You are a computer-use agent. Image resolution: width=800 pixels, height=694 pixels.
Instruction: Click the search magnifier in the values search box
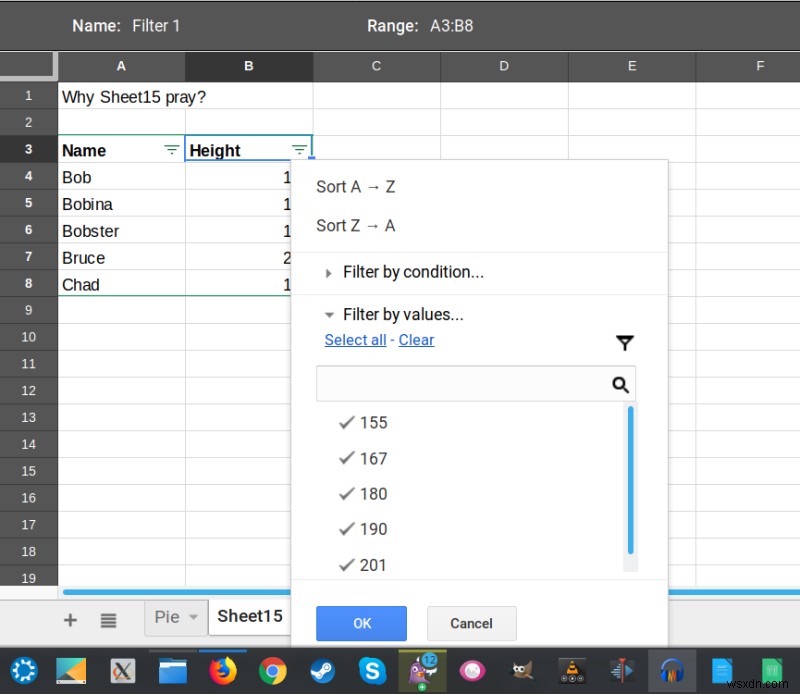tap(621, 383)
